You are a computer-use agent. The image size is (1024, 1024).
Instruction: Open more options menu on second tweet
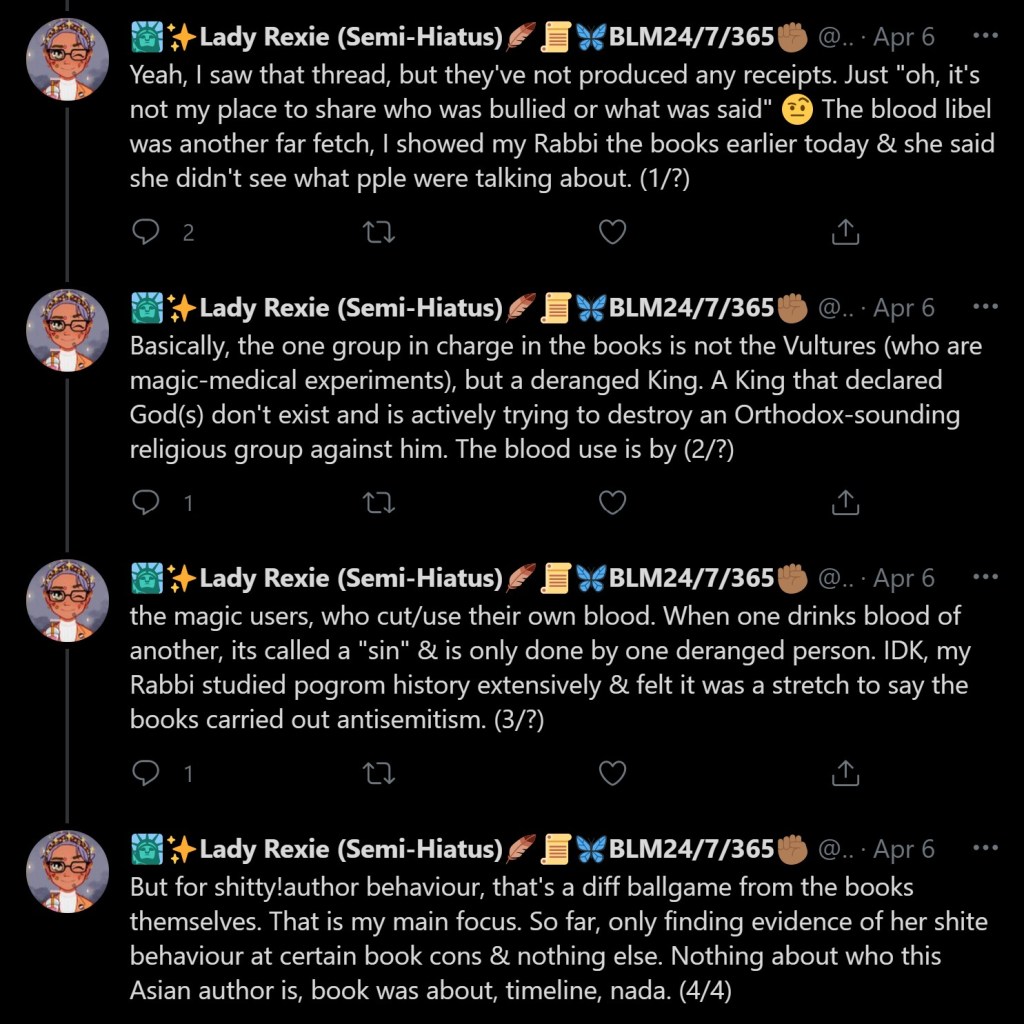[985, 307]
